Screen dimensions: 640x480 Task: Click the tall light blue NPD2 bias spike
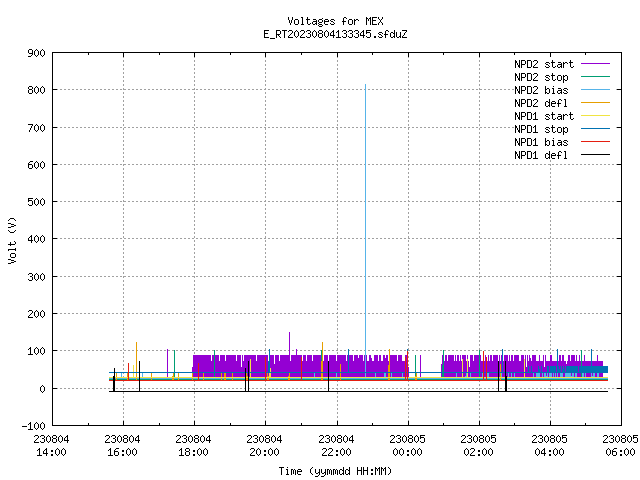pyautogui.click(x=365, y=220)
